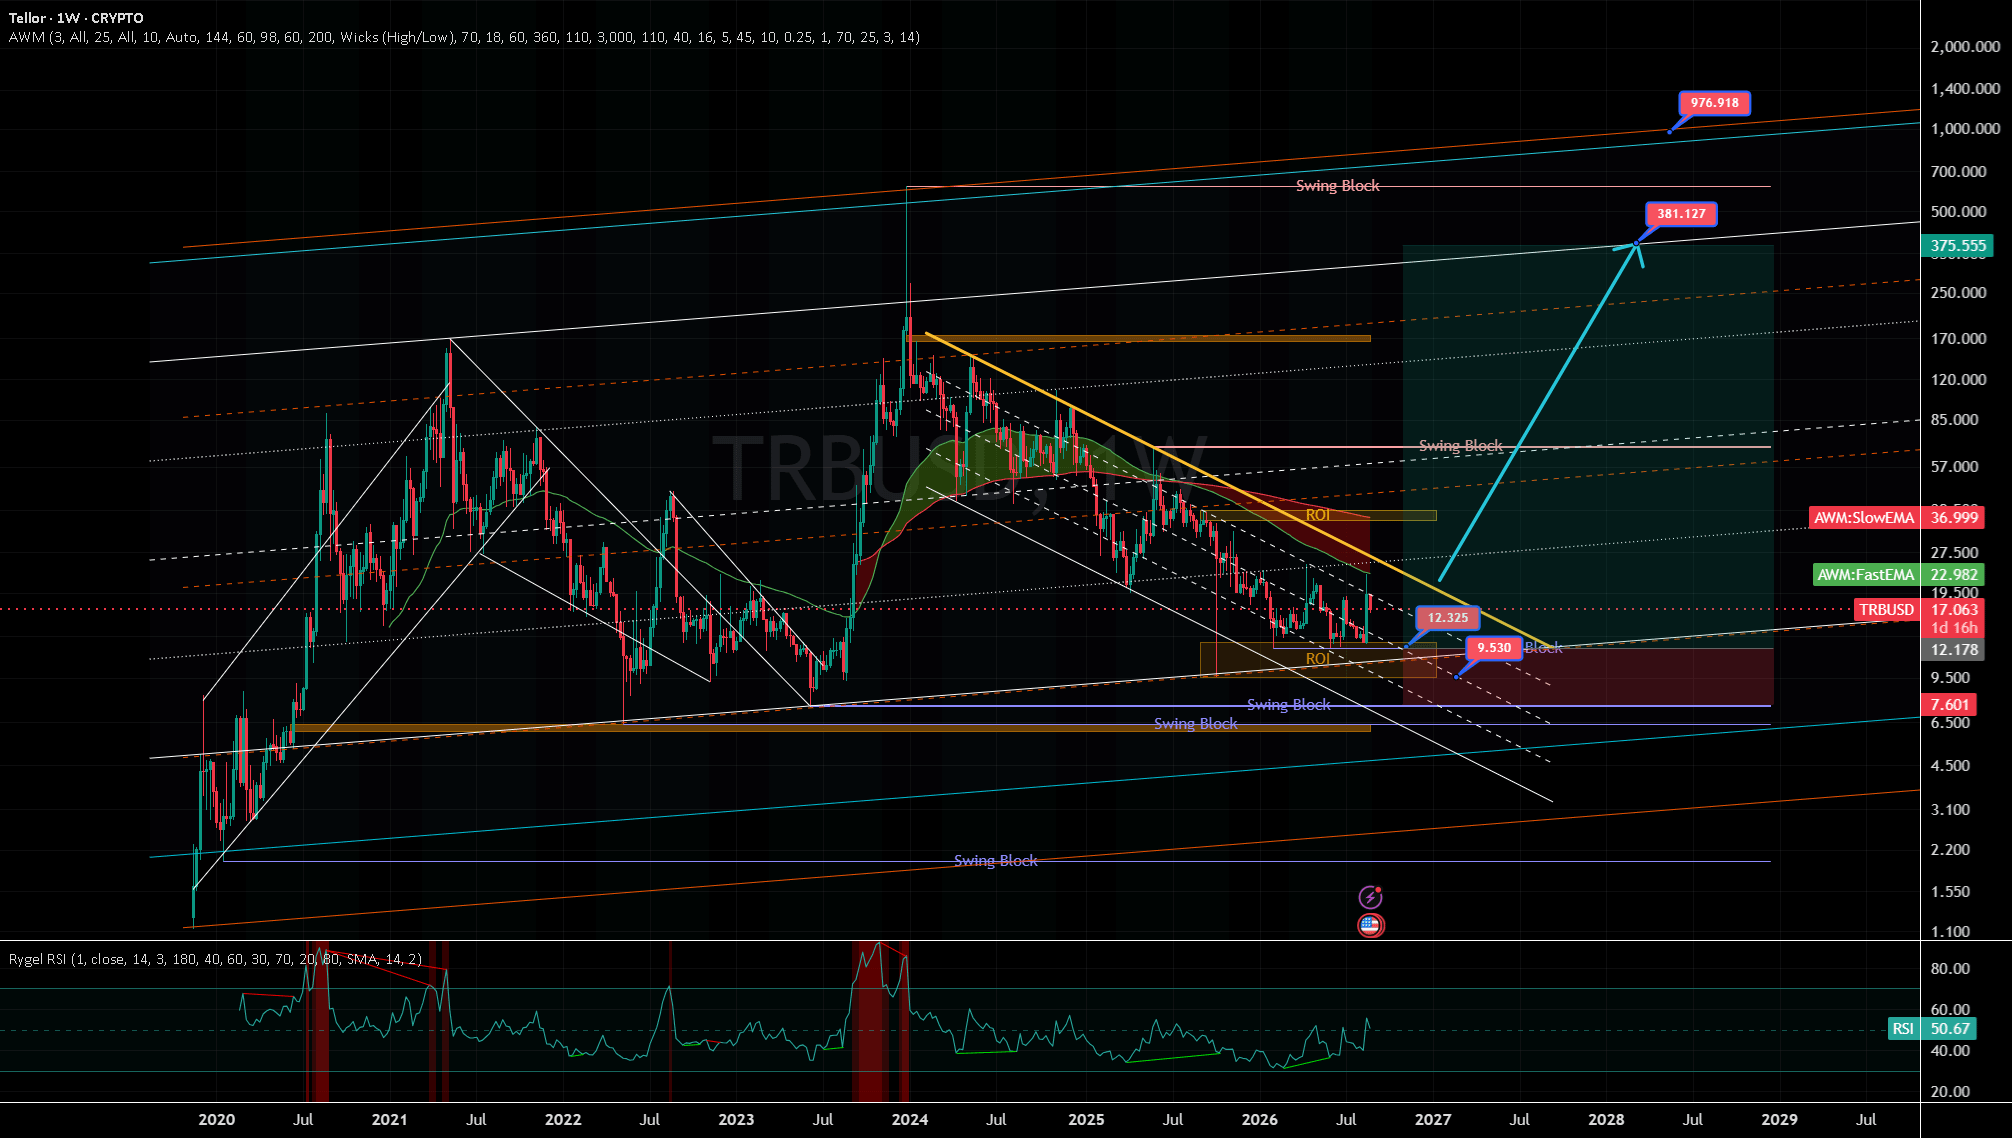
Task: Click 250.000 on the price axis
Action: (x=1959, y=293)
